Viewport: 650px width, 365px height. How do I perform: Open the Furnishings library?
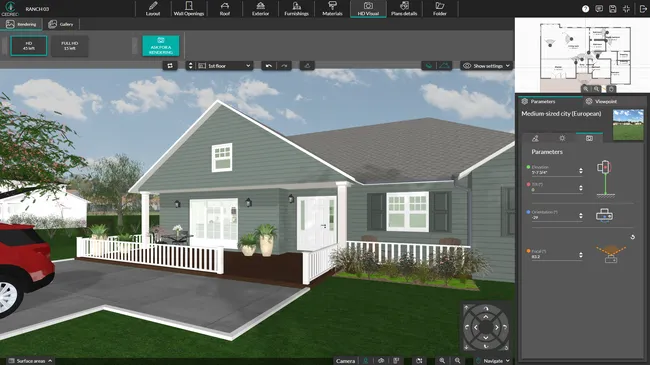click(296, 9)
